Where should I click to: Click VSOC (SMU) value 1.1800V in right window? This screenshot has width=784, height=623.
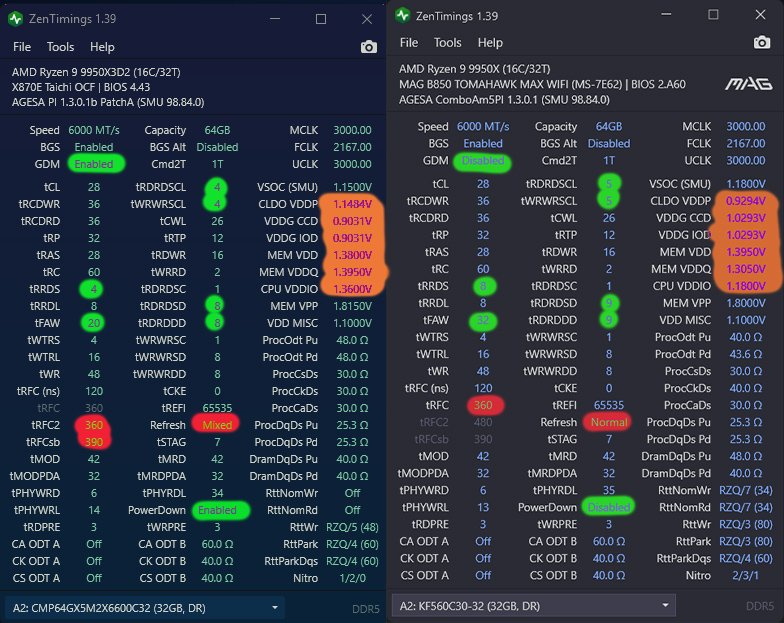point(746,184)
